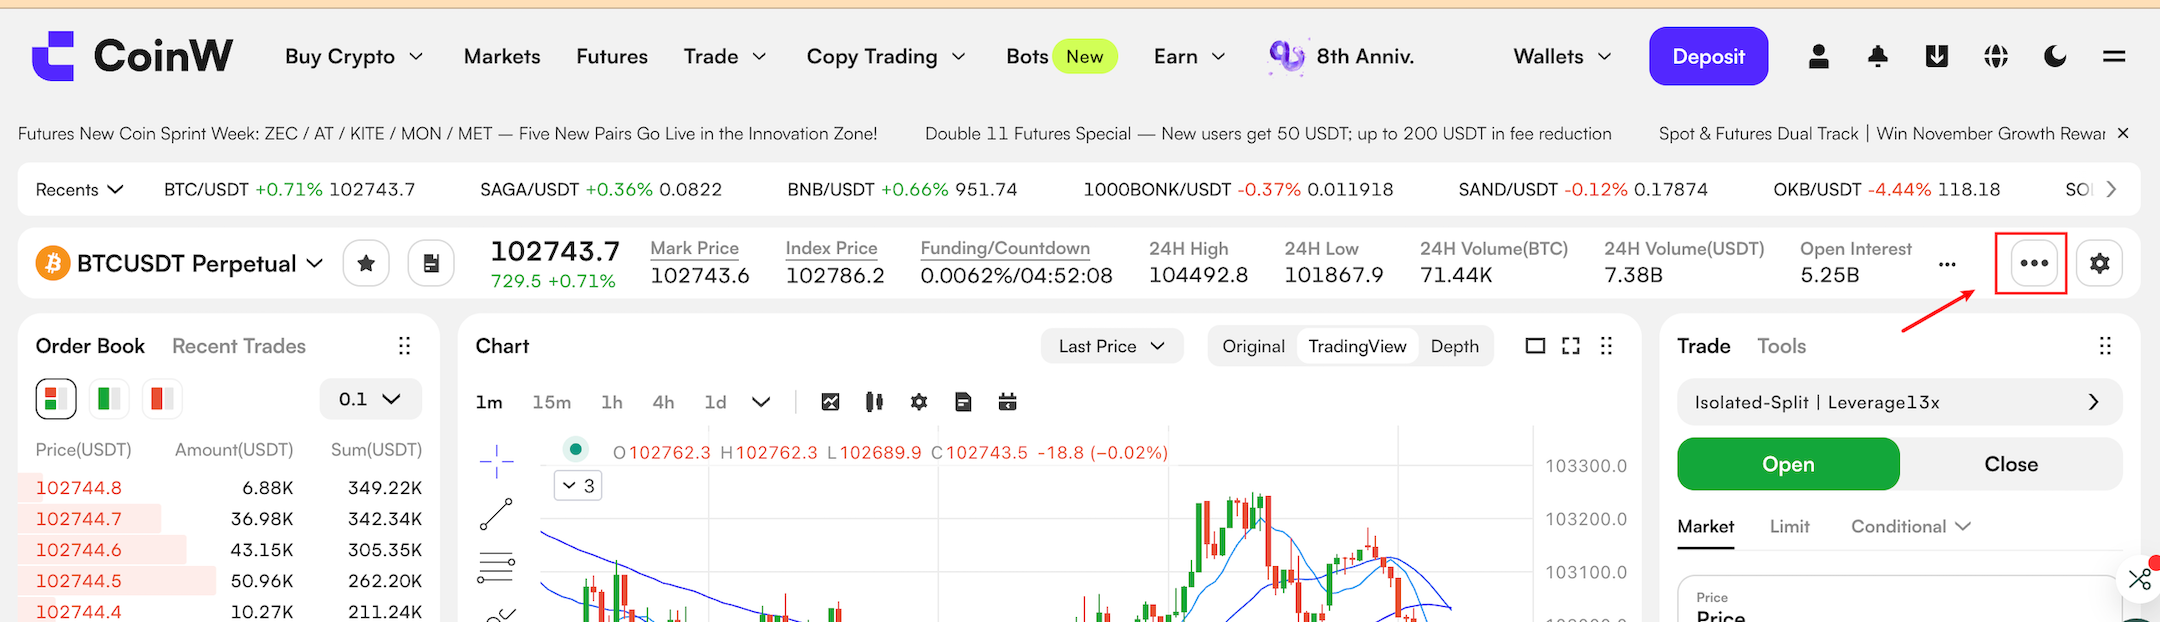Open the 0.1 depth precision dropdown
Image resolution: width=2160 pixels, height=622 pixels.
click(x=370, y=399)
